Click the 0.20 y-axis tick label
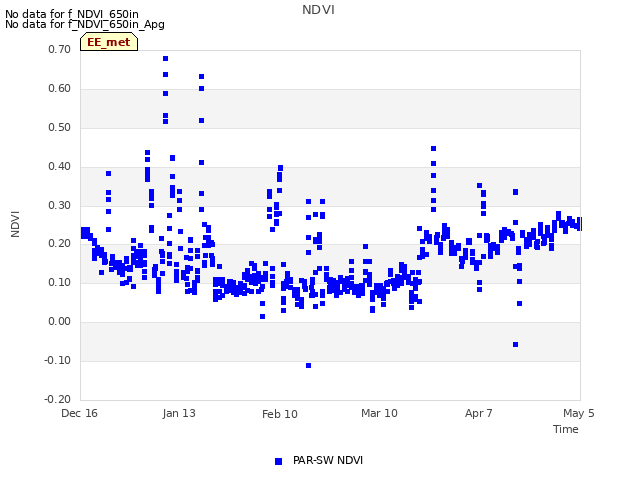640x480 pixels. coord(60,244)
